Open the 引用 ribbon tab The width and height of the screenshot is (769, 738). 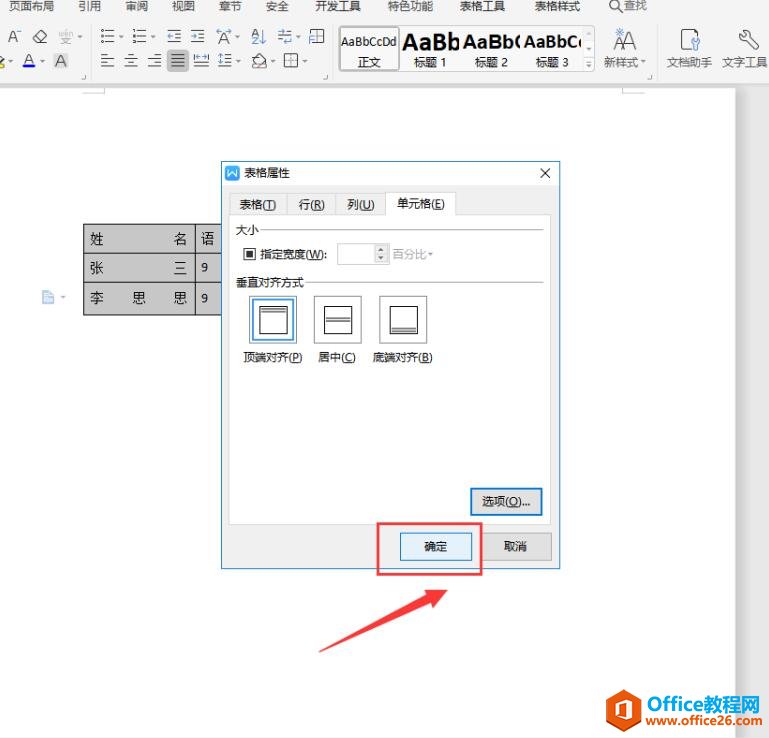coord(89,6)
